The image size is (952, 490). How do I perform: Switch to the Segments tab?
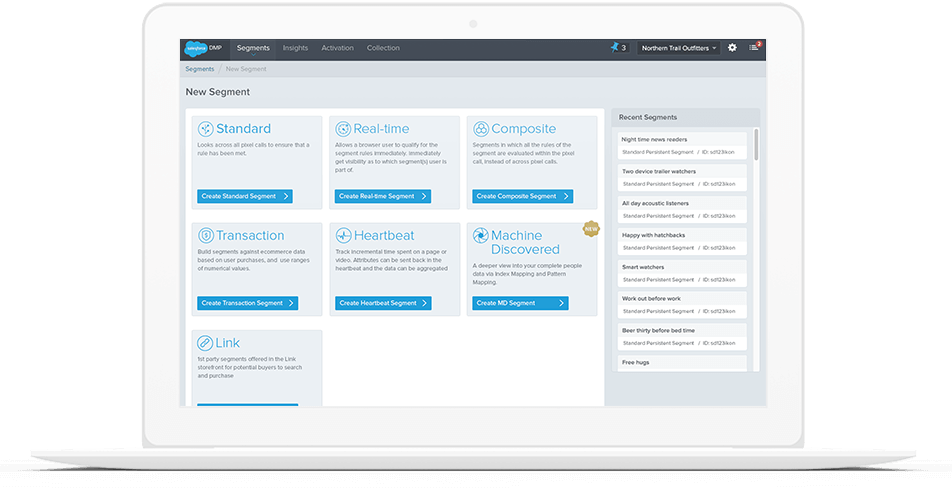(x=253, y=48)
